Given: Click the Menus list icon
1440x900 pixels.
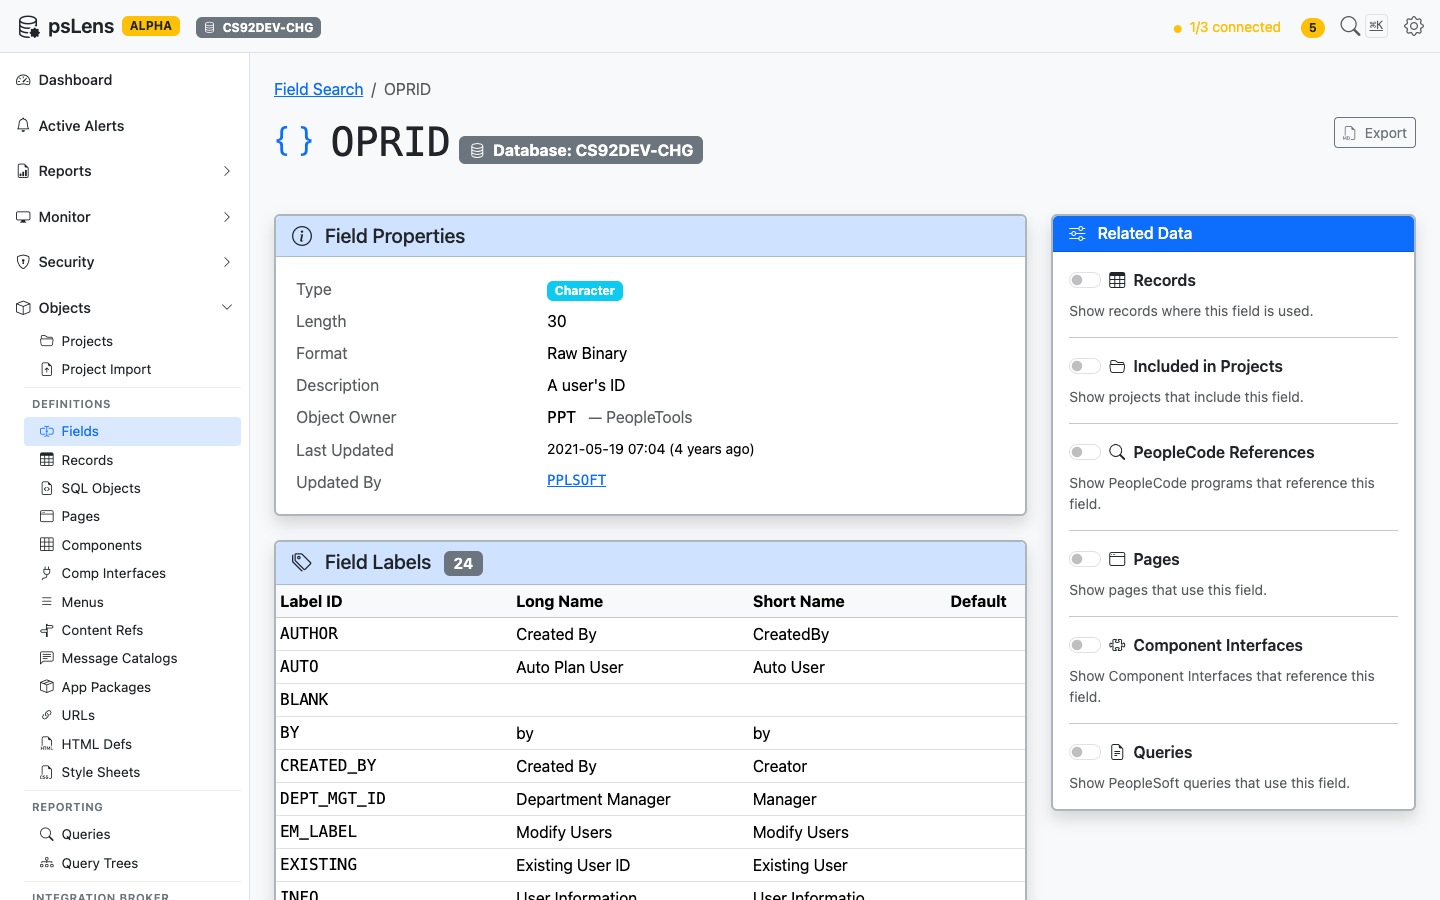Looking at the screenshot, I should [47, 602].
